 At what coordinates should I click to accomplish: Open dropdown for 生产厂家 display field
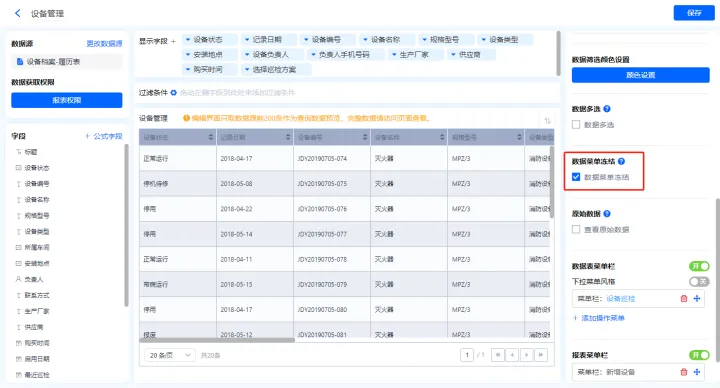click(394, 55)
